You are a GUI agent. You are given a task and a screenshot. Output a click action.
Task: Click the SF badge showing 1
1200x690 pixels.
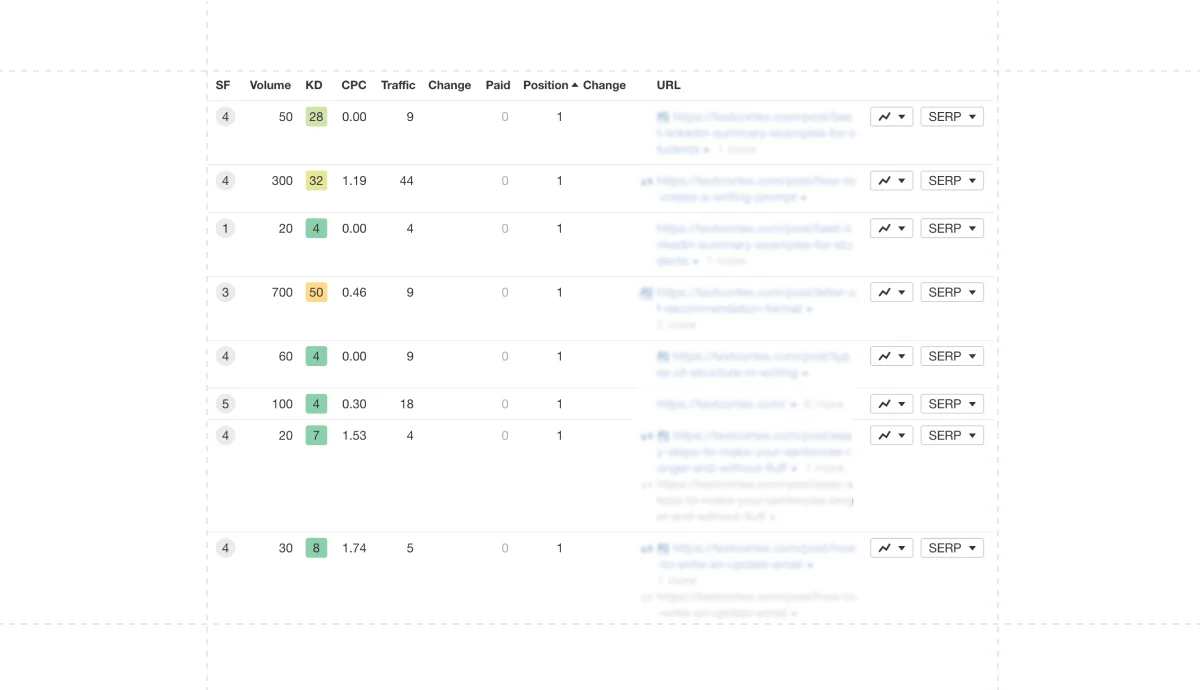(x=226, y=229)
